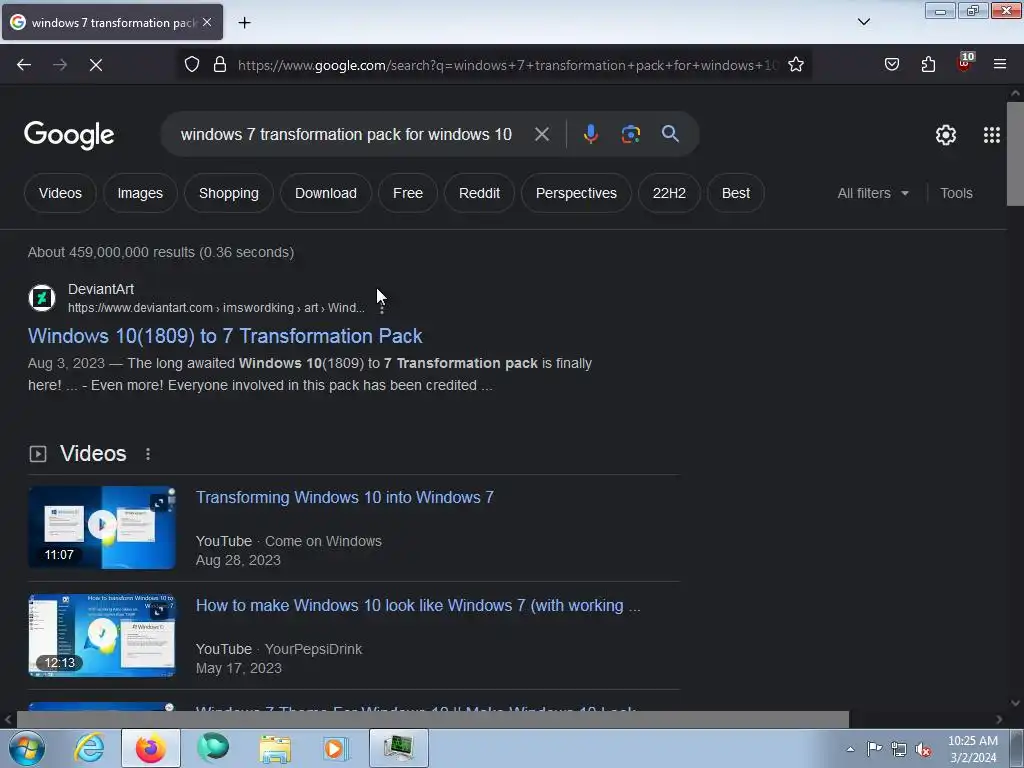Apply the Download filter chip
The image size is (1024, 768).
pos(326,193)
